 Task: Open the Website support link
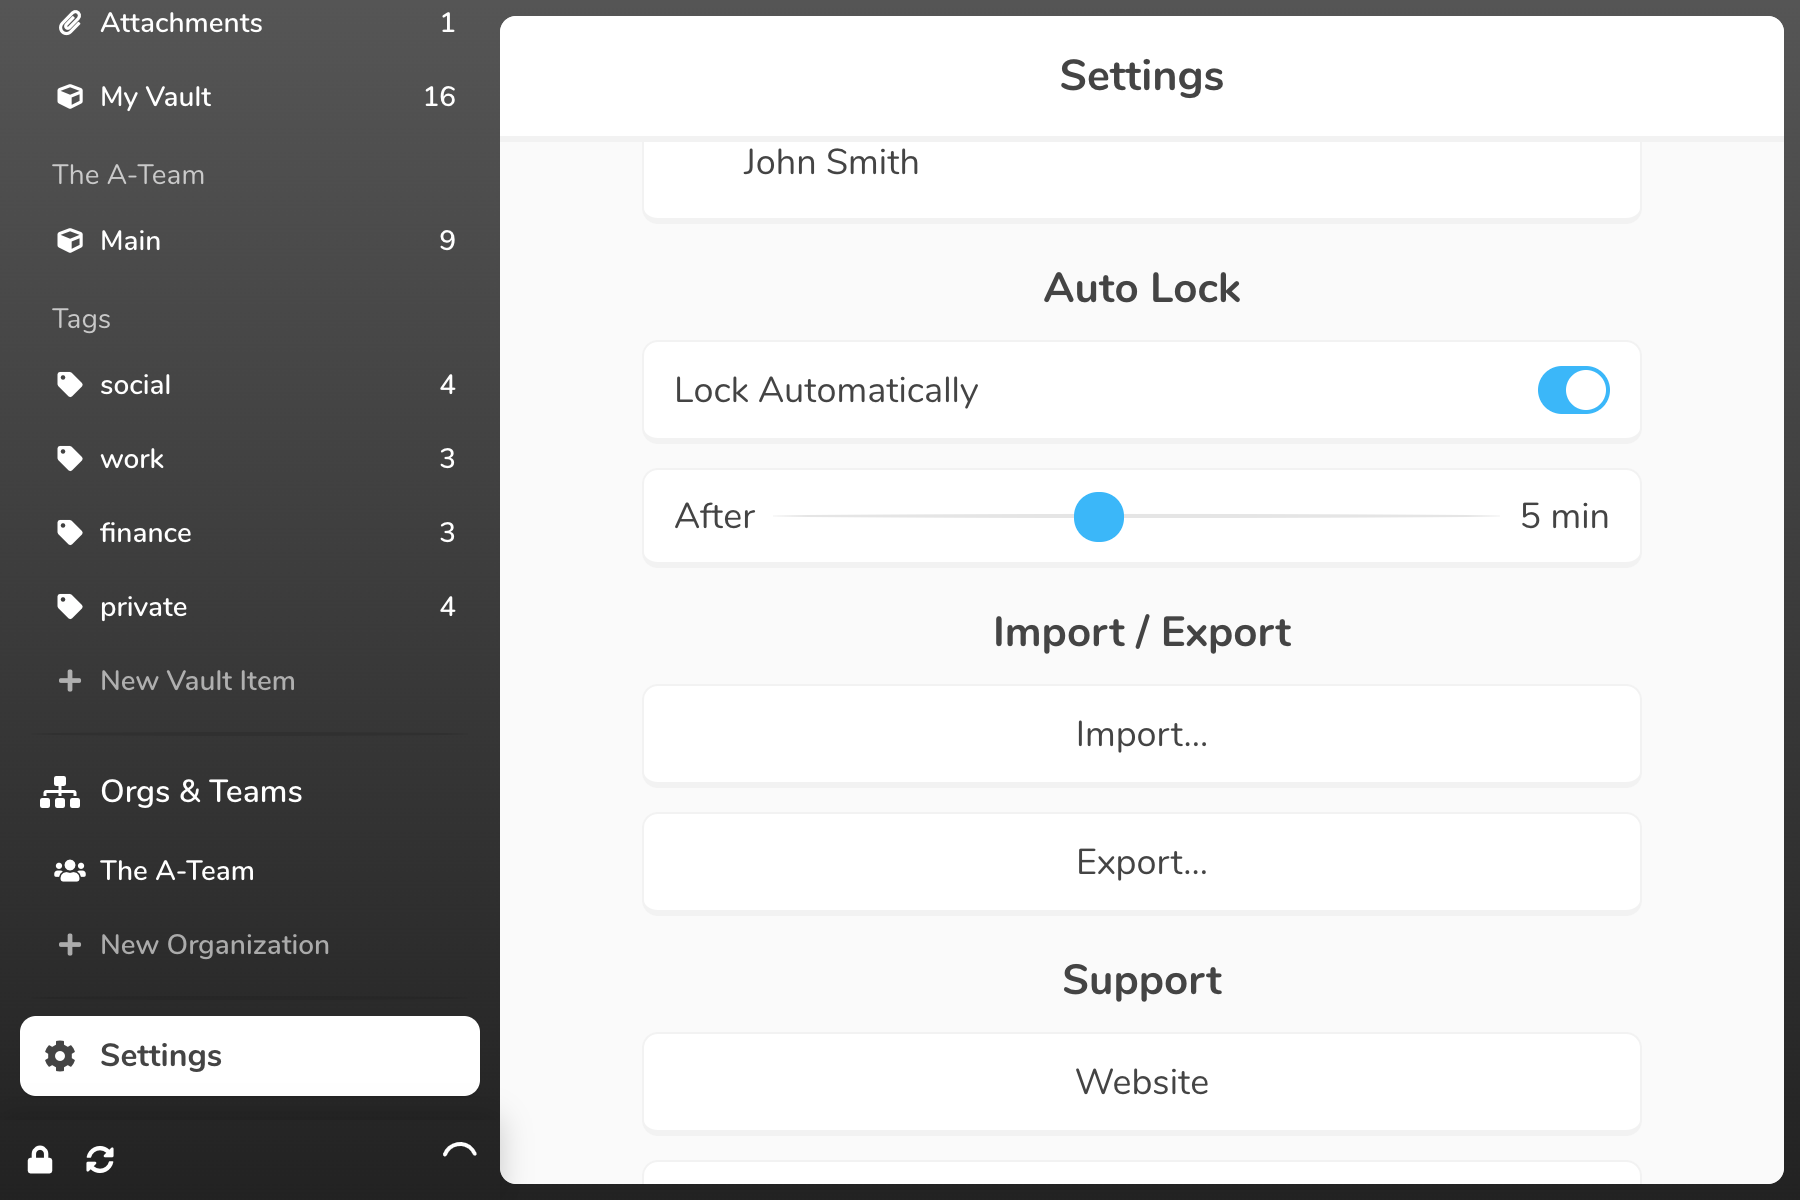(1142, 1082)
